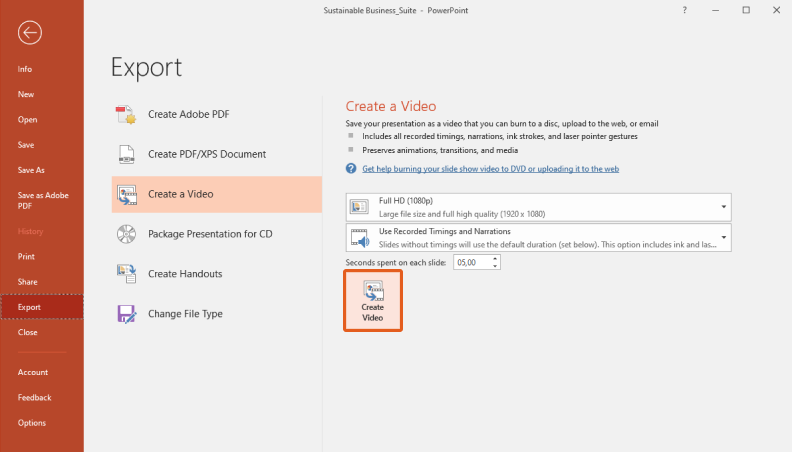Screen dimensions: 792x452
Task: Click the Create Adobe PDF icon
Action: click(126, 115)
